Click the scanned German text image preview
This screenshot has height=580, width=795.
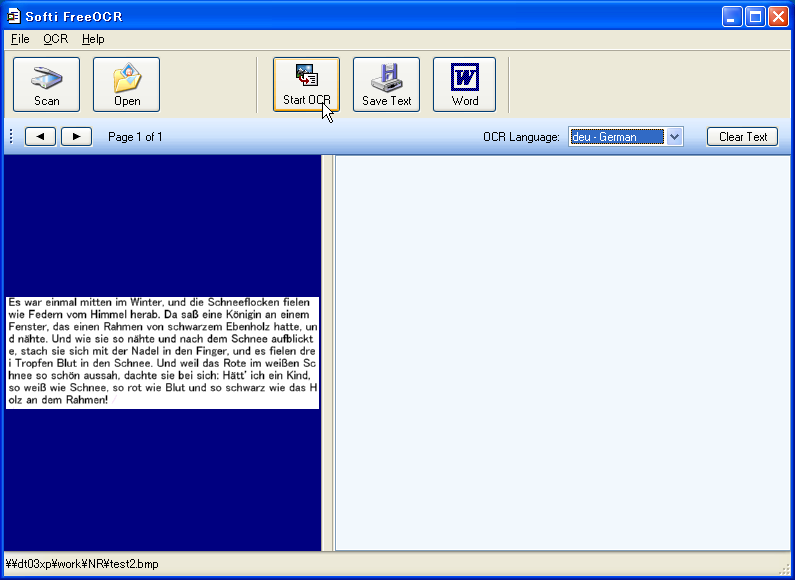(162, 353)
